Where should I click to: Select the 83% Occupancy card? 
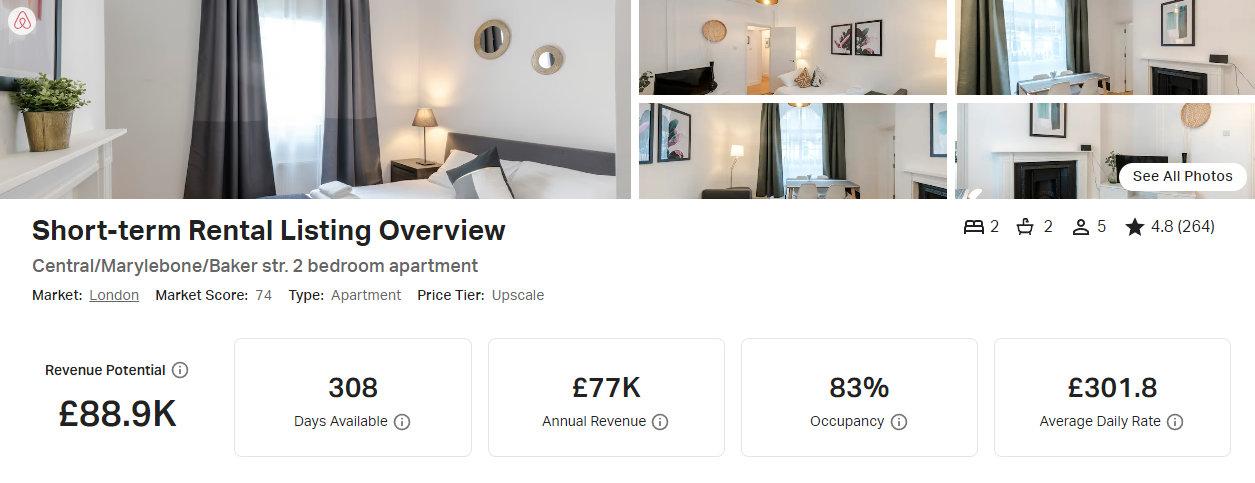coord(859,397)
